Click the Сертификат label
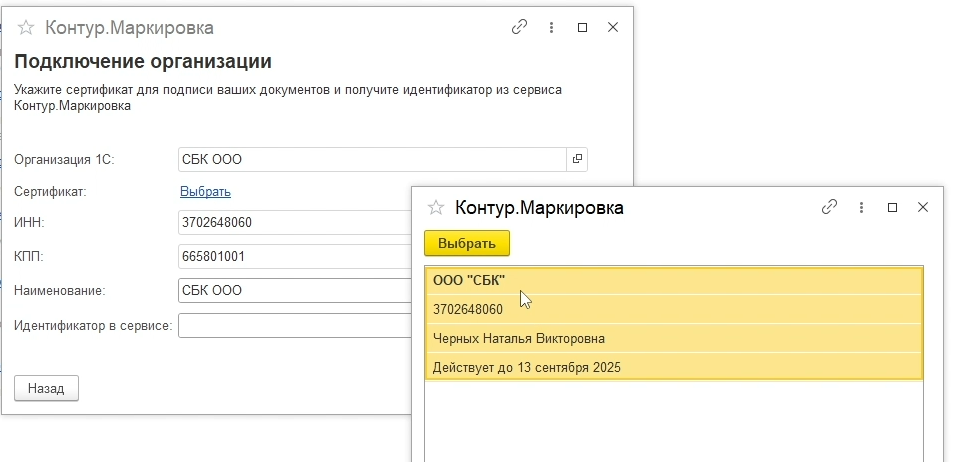 tap(51, 192)
